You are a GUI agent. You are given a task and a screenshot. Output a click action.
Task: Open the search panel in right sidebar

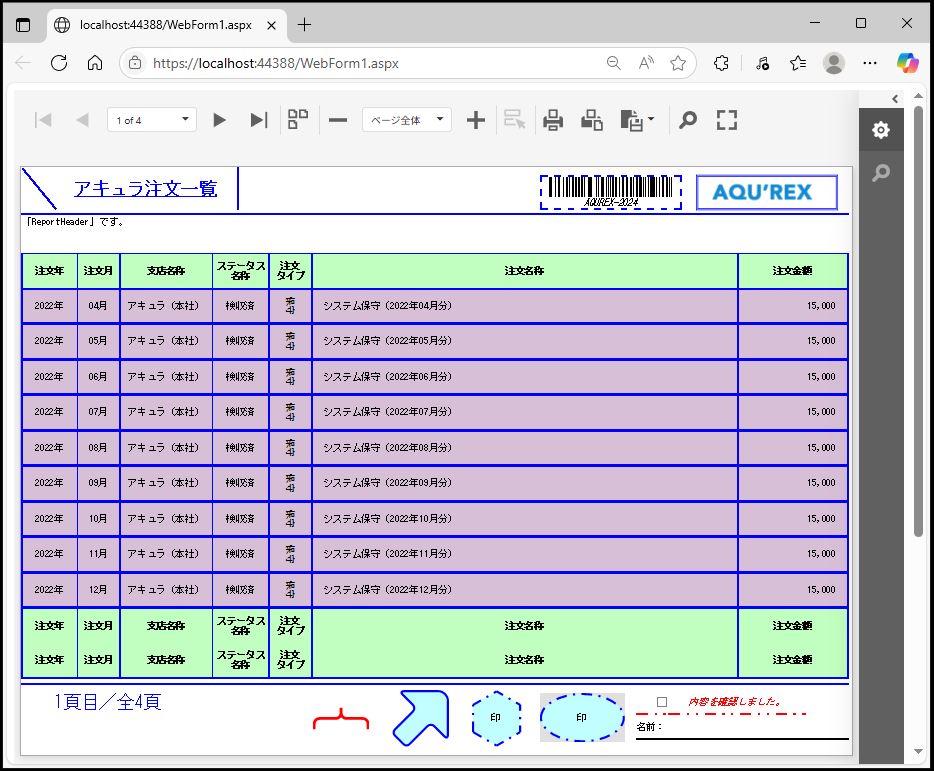[880, 173]
